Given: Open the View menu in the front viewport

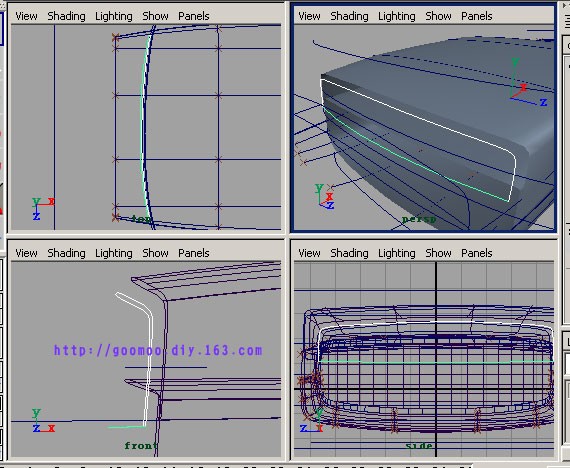Looking at the screenshot, I should [26, 253].
